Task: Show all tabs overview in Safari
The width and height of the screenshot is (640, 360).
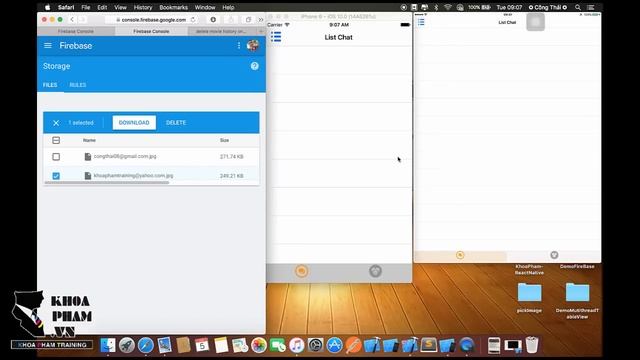Action: [248, 20]
